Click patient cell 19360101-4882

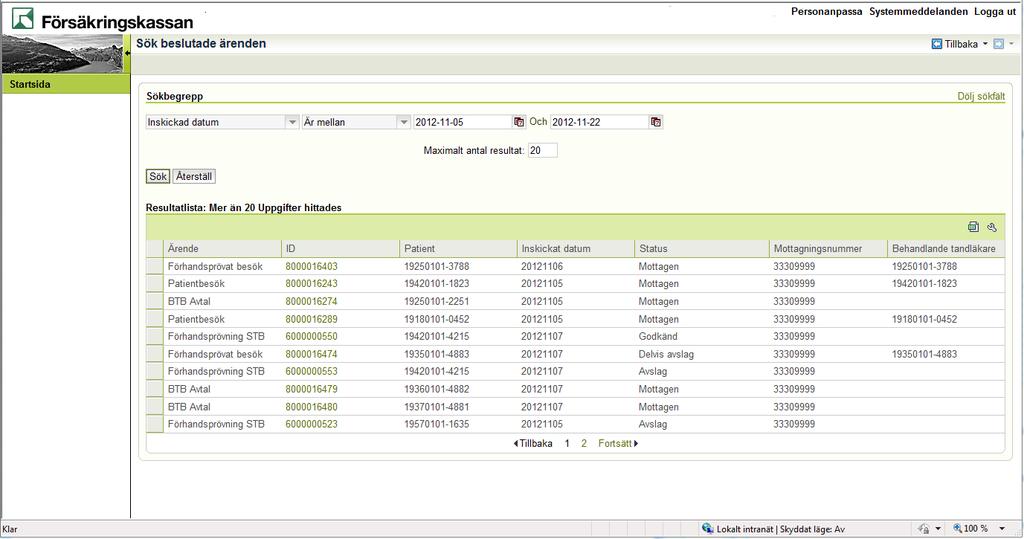(436, 389)
